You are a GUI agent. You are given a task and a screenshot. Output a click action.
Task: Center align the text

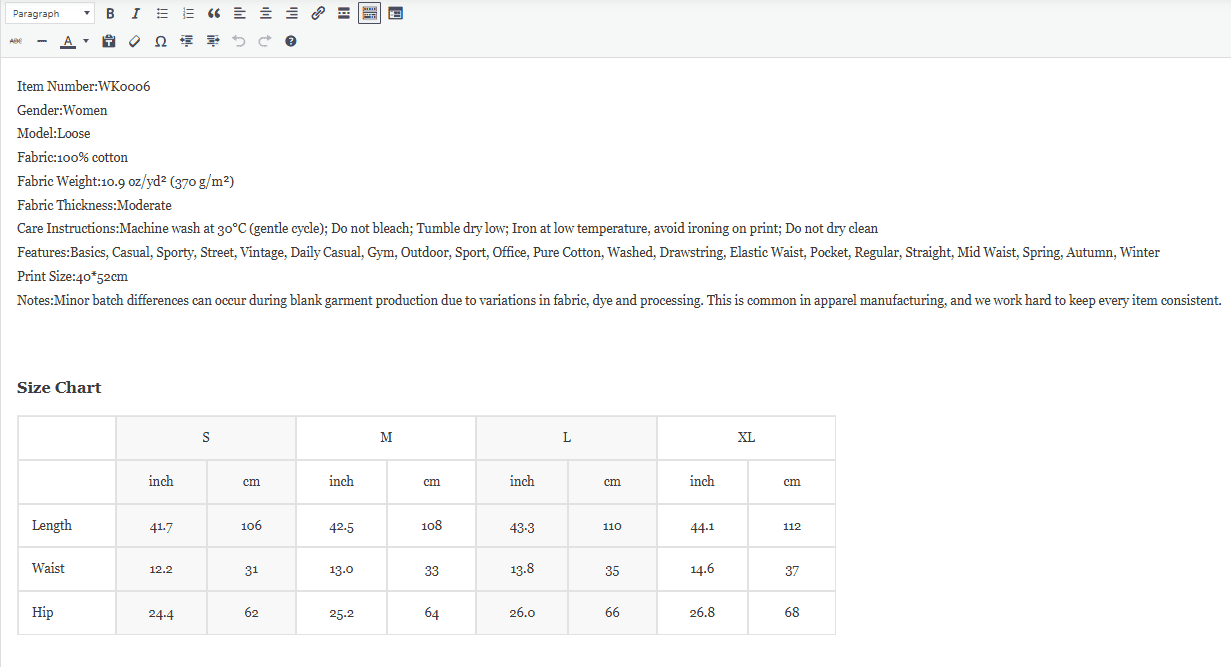[x=266, y=14]
